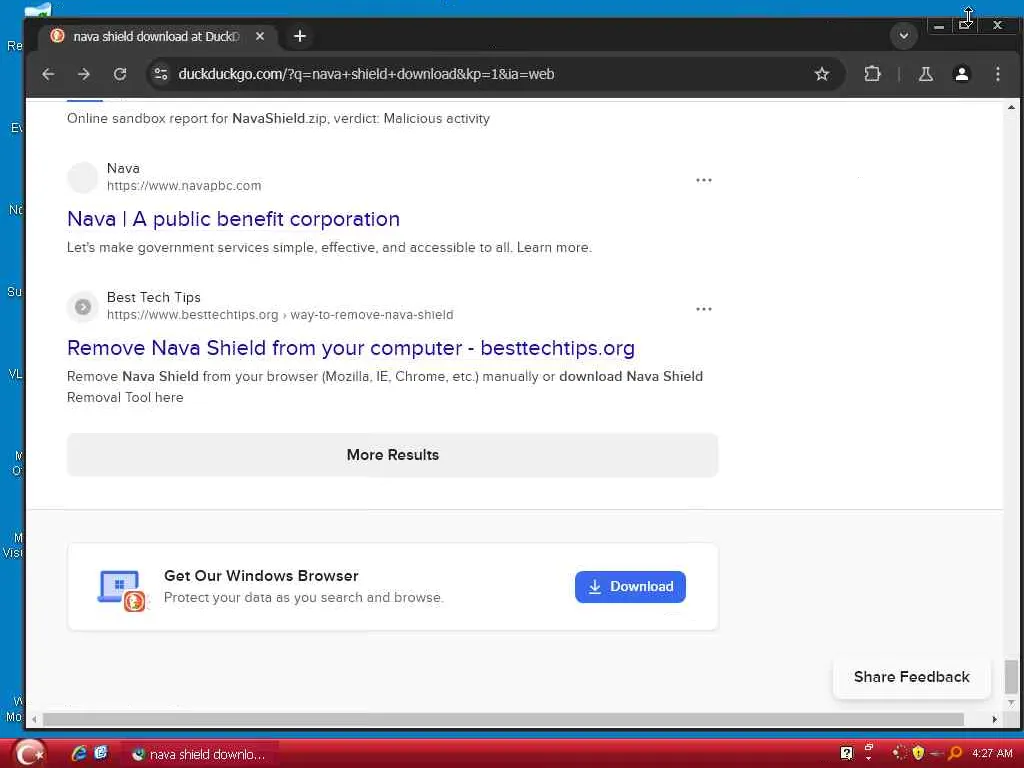Click the help question mark tray icon
Image resolution: width=1024 pixels, height=768 pixels.
click(x=846, y=754)
